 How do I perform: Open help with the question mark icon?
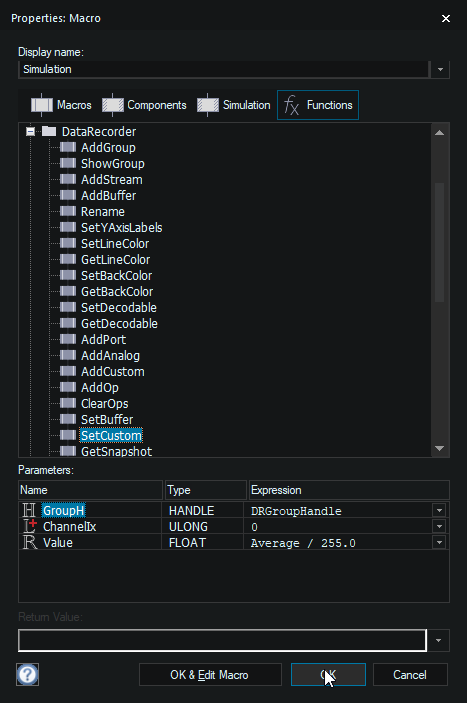point(27,674)
